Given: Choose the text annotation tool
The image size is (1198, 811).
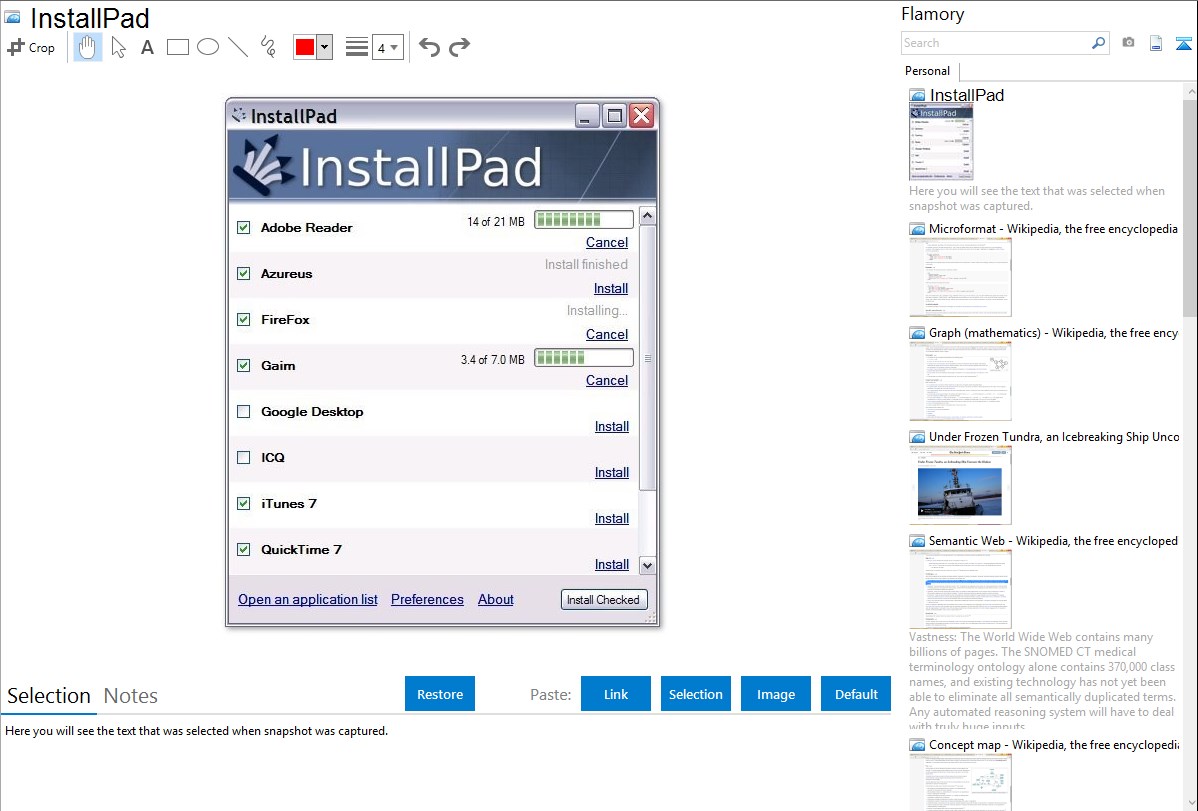Looking at the screenshot, I should [147, 47].
